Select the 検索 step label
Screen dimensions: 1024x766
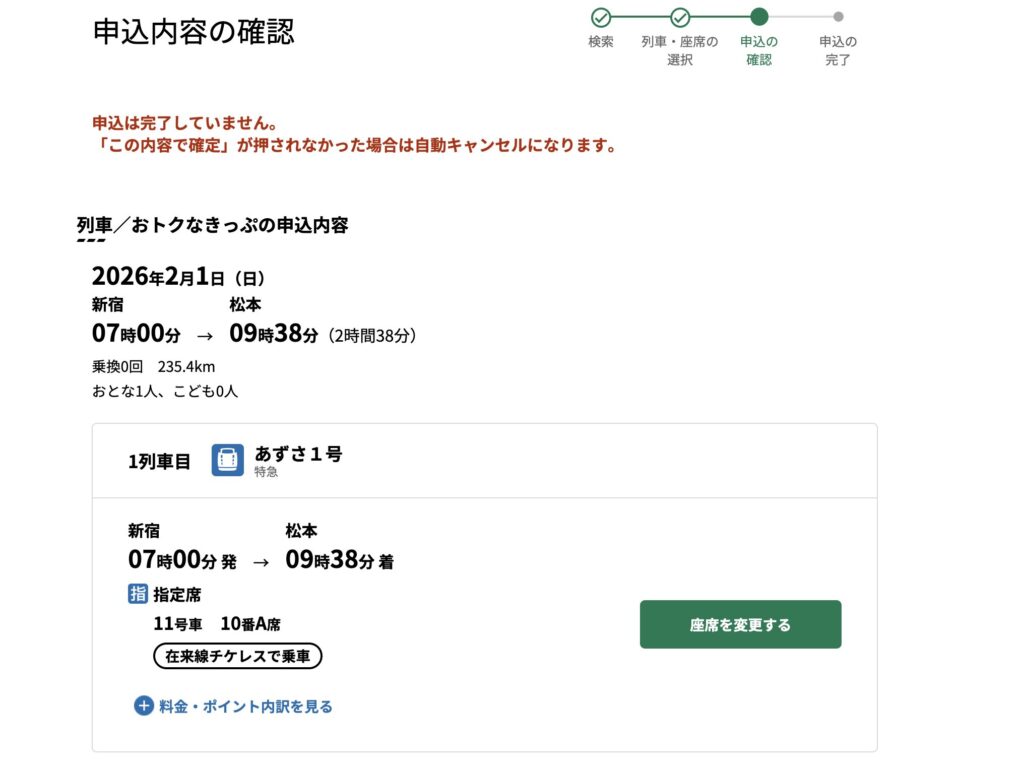601,42
